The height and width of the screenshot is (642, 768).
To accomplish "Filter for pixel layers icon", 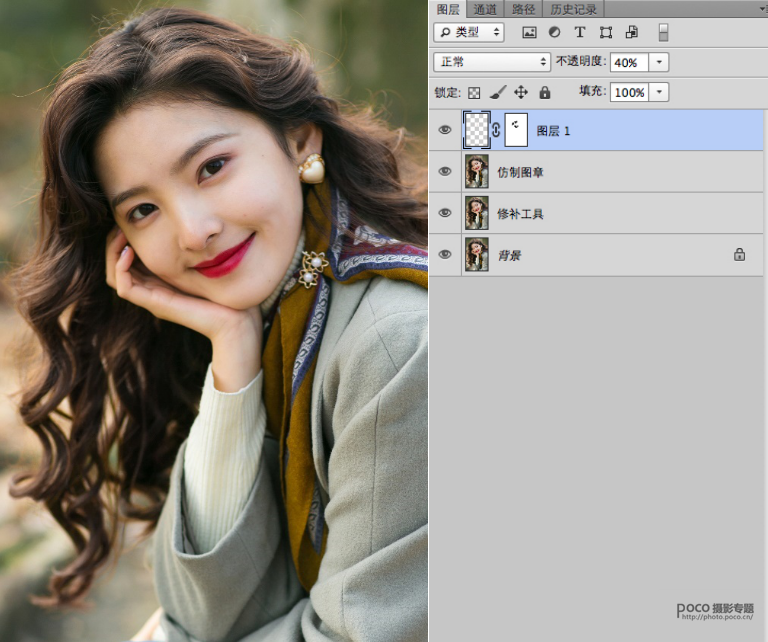I will [x=529, y=32].
